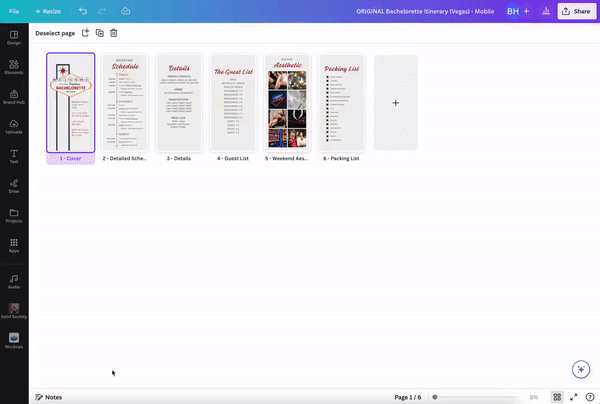
Task: Open the Magic assistant sparkle button
Action: 580,369
